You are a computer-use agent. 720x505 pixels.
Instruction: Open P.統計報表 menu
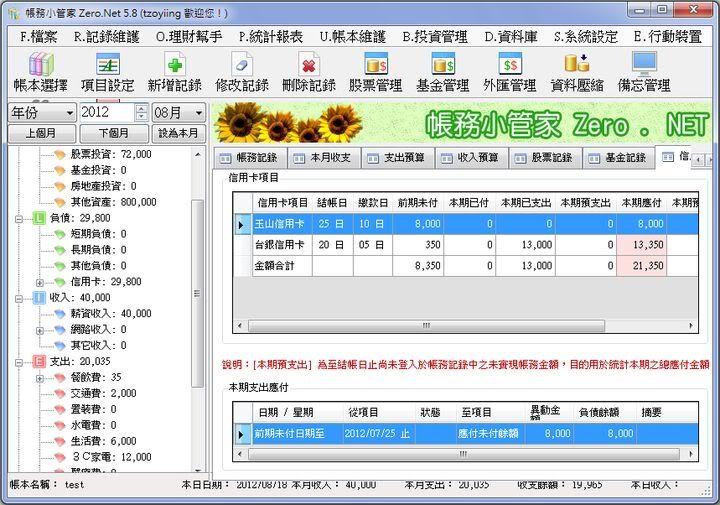pyautogui.click(x=270, y=37)
